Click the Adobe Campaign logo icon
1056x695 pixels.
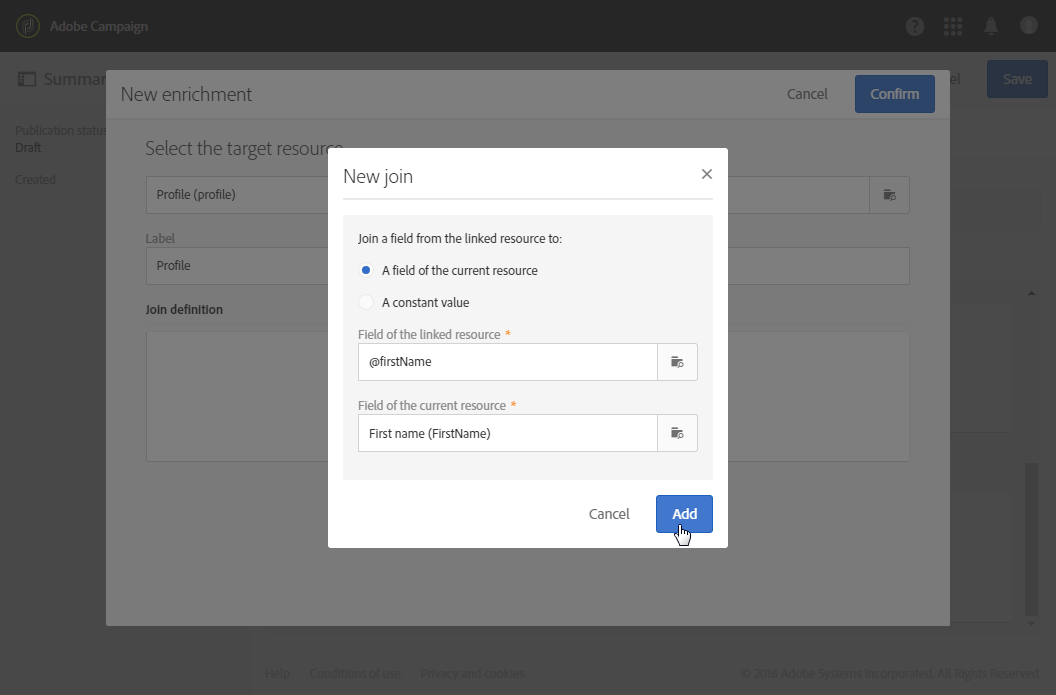coord(28,26)
